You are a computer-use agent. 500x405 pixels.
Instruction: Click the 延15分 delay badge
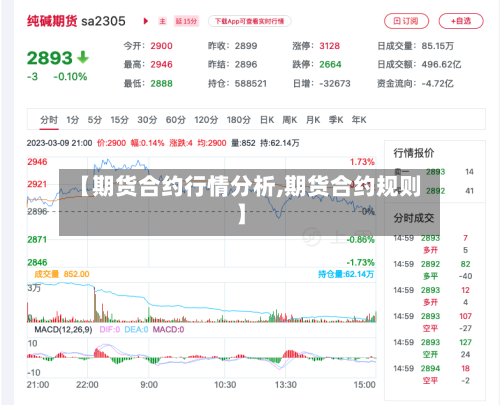tap(186, 21)
